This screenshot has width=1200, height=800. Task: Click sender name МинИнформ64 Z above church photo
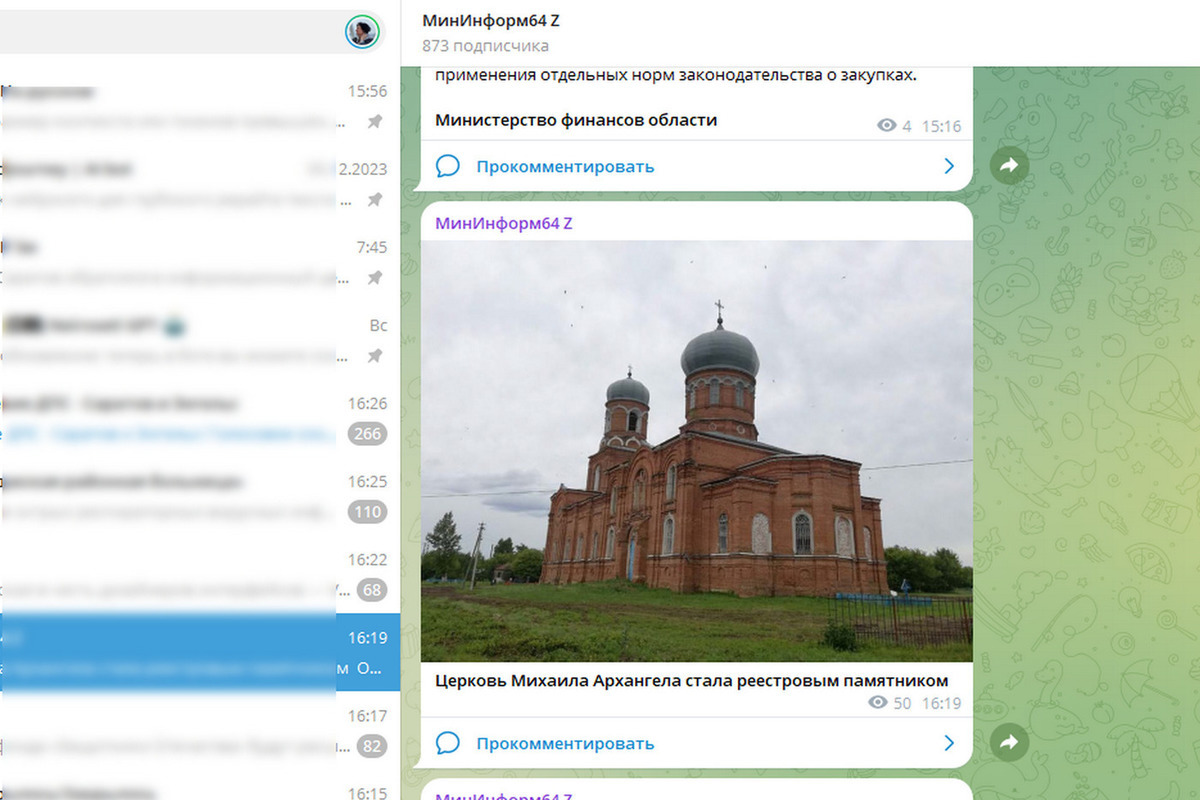pos(503,223)
